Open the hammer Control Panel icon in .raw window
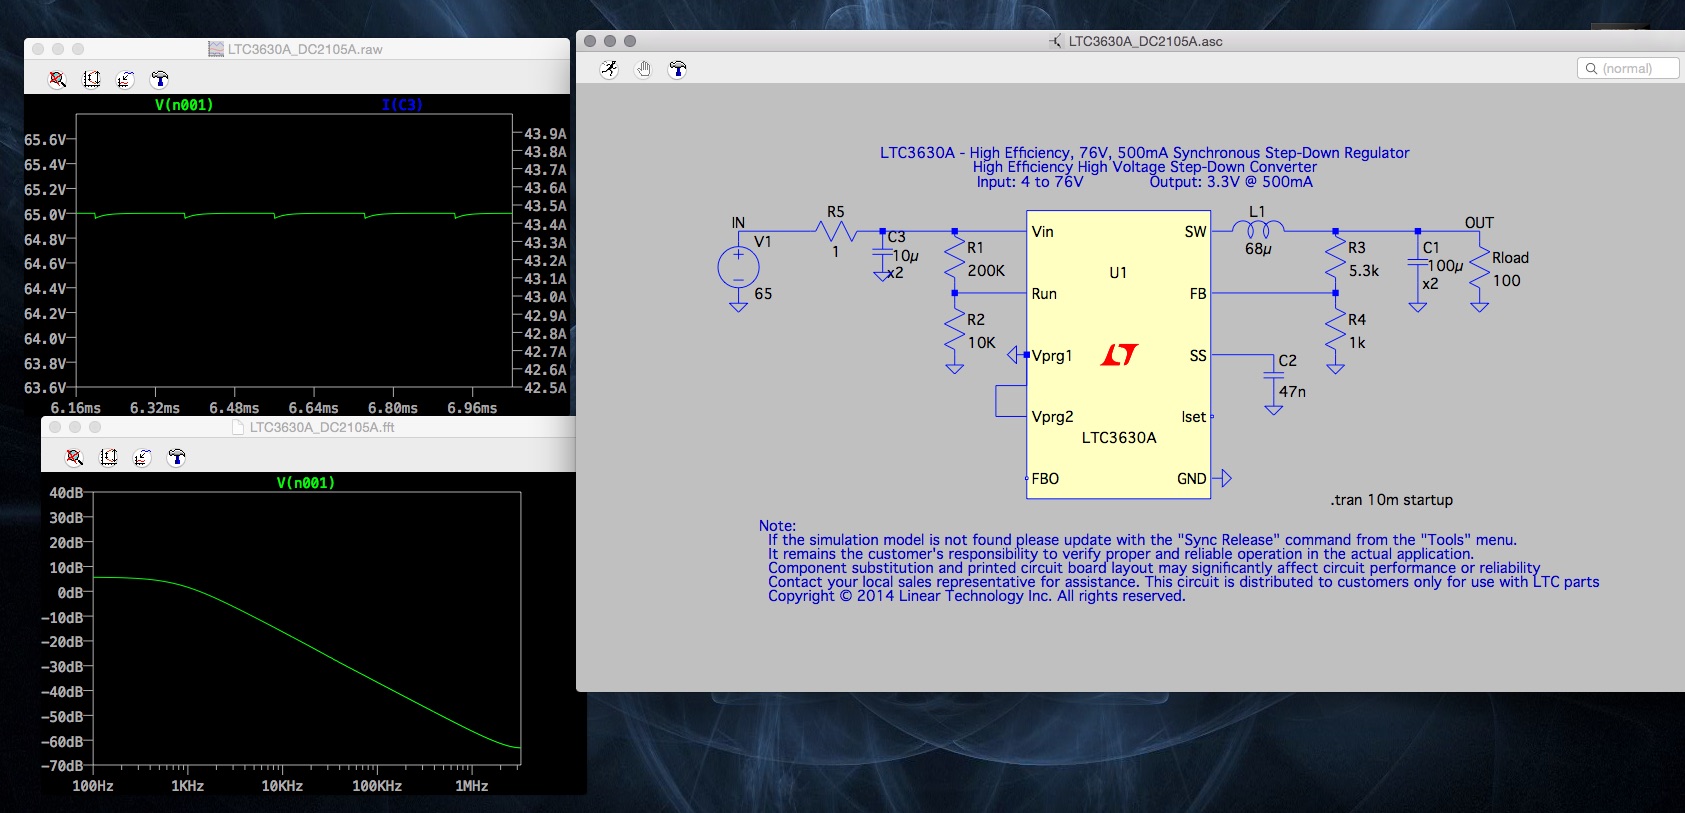Screen dimensions: 1685x813 point(159,79)
